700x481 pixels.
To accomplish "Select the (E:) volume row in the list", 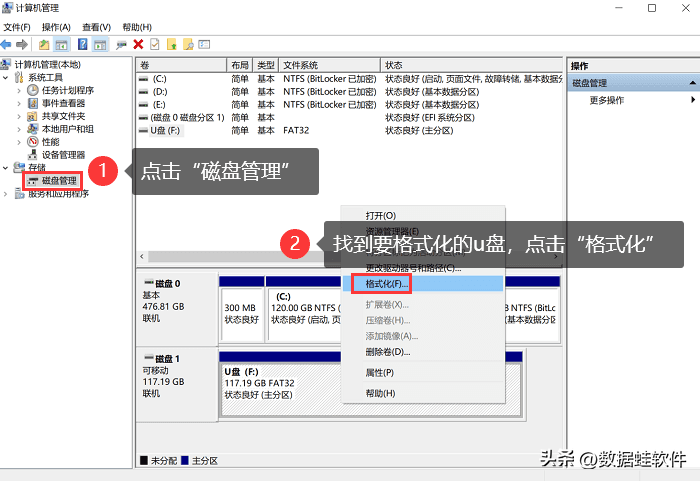I will pos(350,105).
